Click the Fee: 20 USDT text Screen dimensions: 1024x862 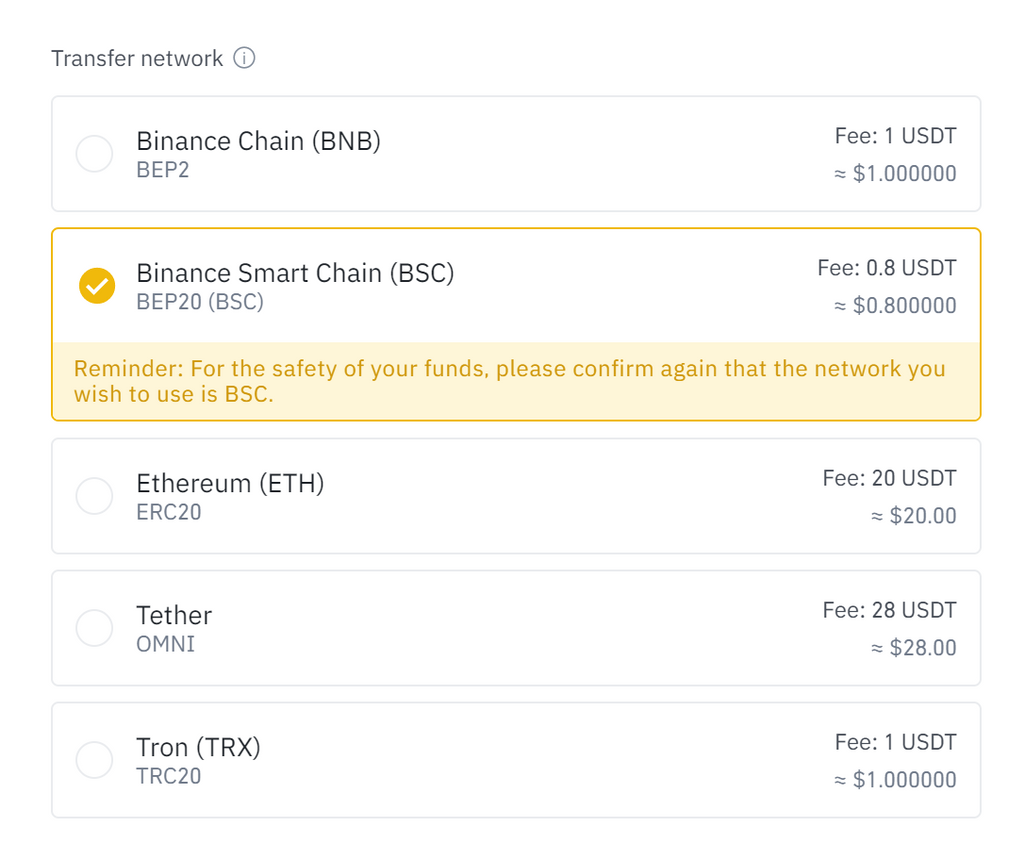[889, 478]
